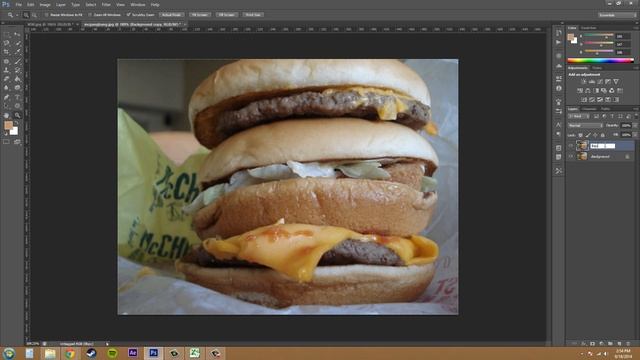Add a Curves adjustment
Viewport: 640px width, 360px height.
600,82
